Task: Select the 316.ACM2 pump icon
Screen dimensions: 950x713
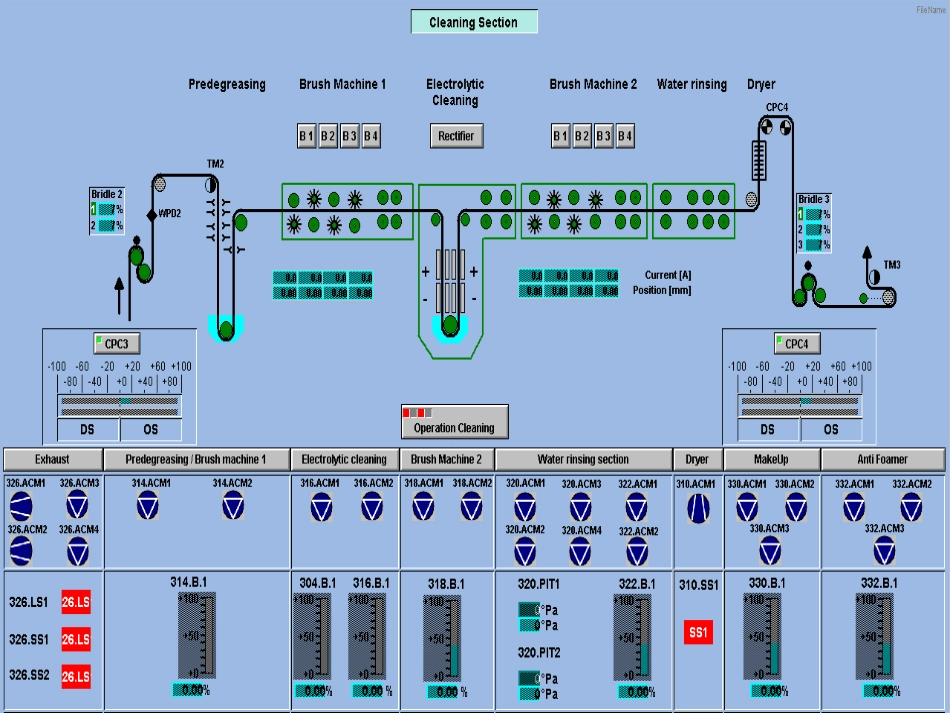Action: coord(374,509)
